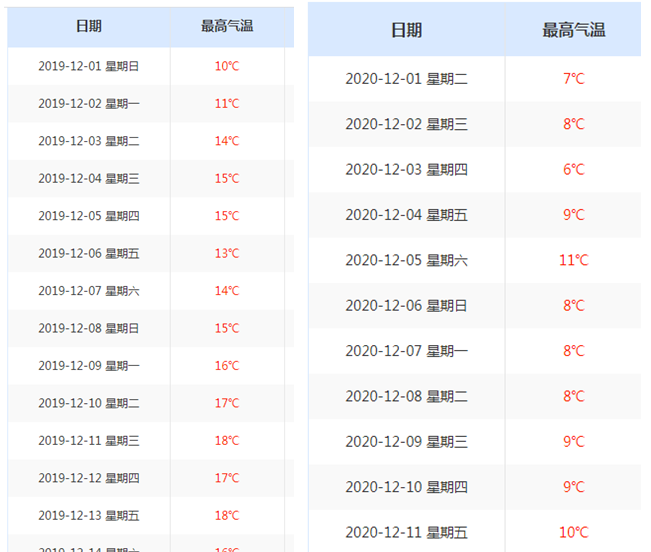
Task: Select the 2019-12-01 星期日 date cell
Action: pos(88,66)
